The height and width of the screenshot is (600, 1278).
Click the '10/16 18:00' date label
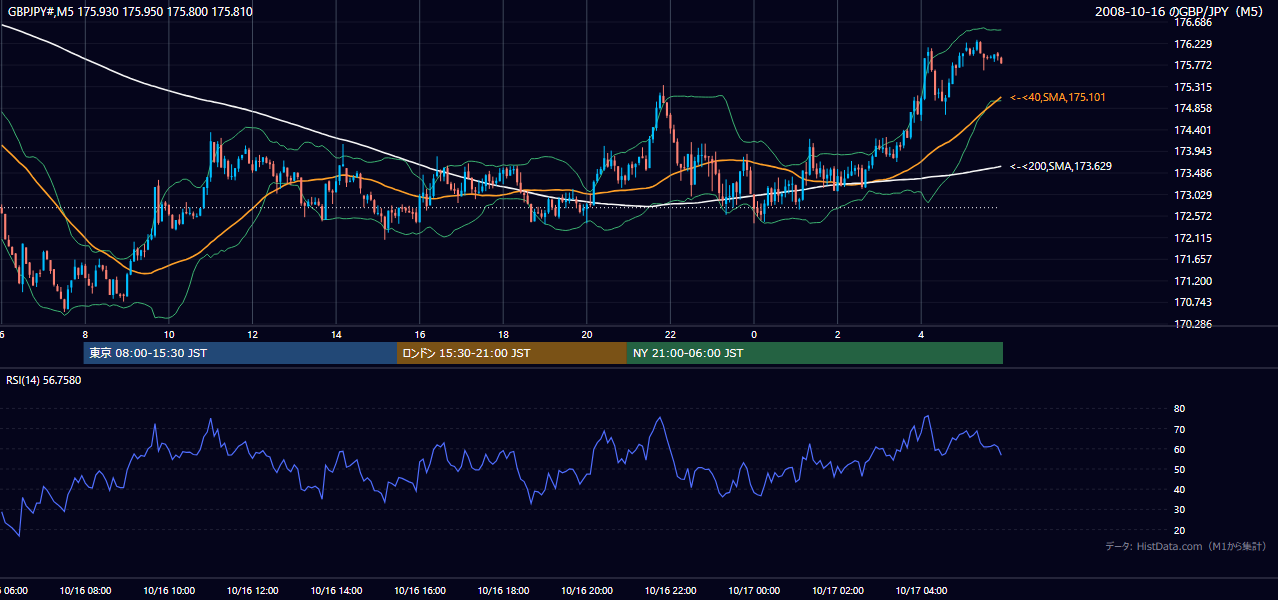tap(504, 591)
